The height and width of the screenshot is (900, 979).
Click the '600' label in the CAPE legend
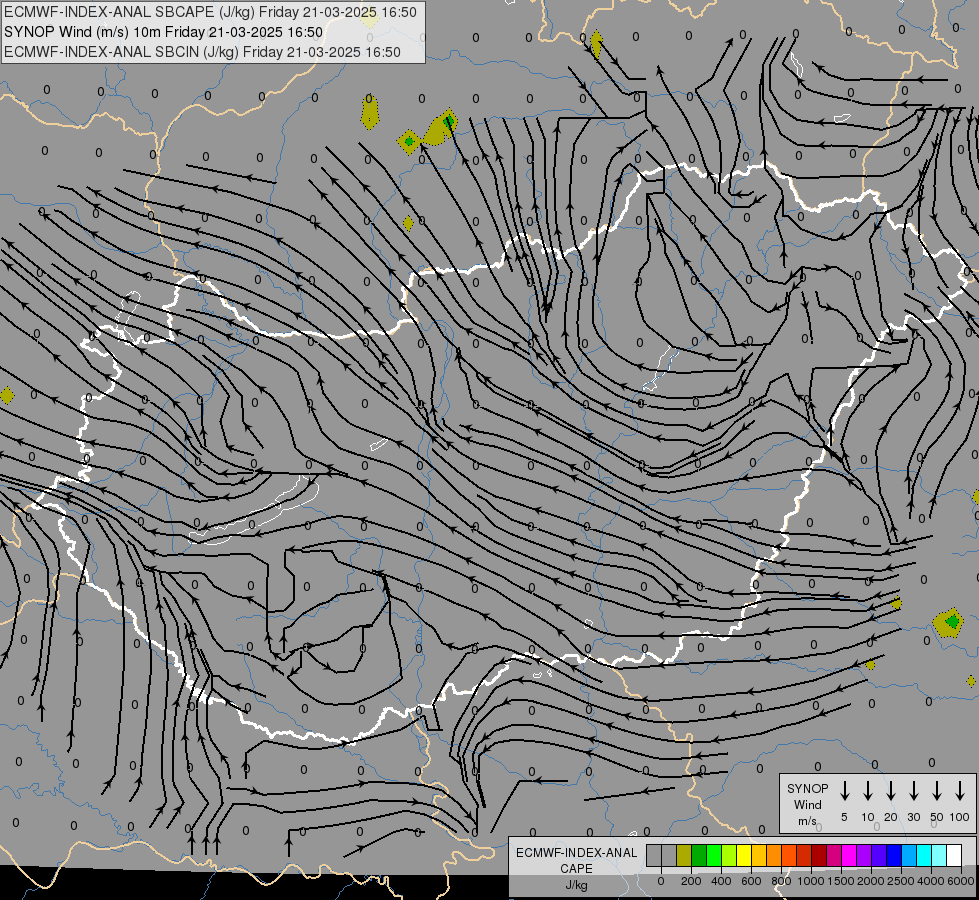tap(751, 881)
